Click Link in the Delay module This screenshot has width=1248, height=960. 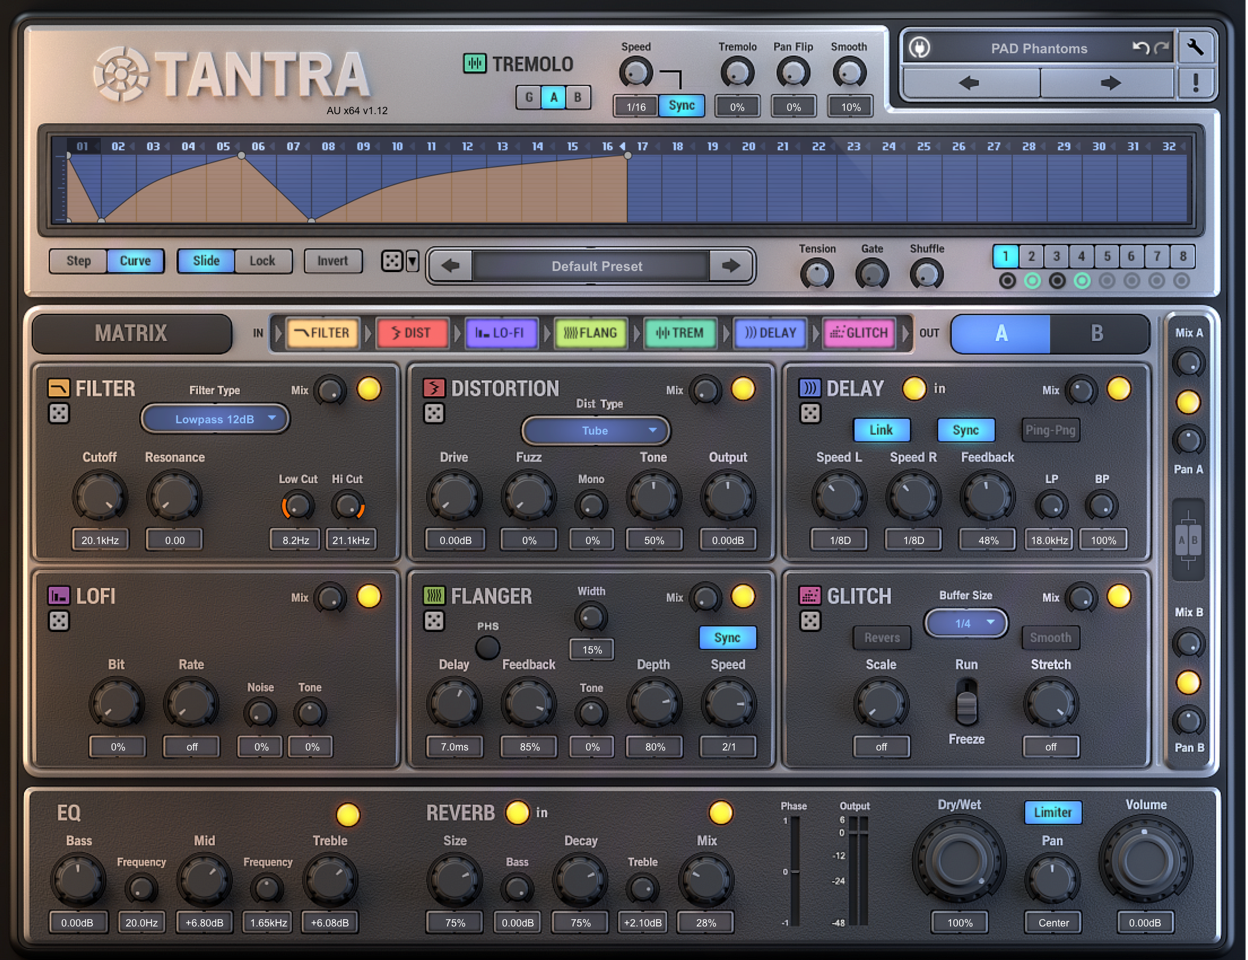881,430
